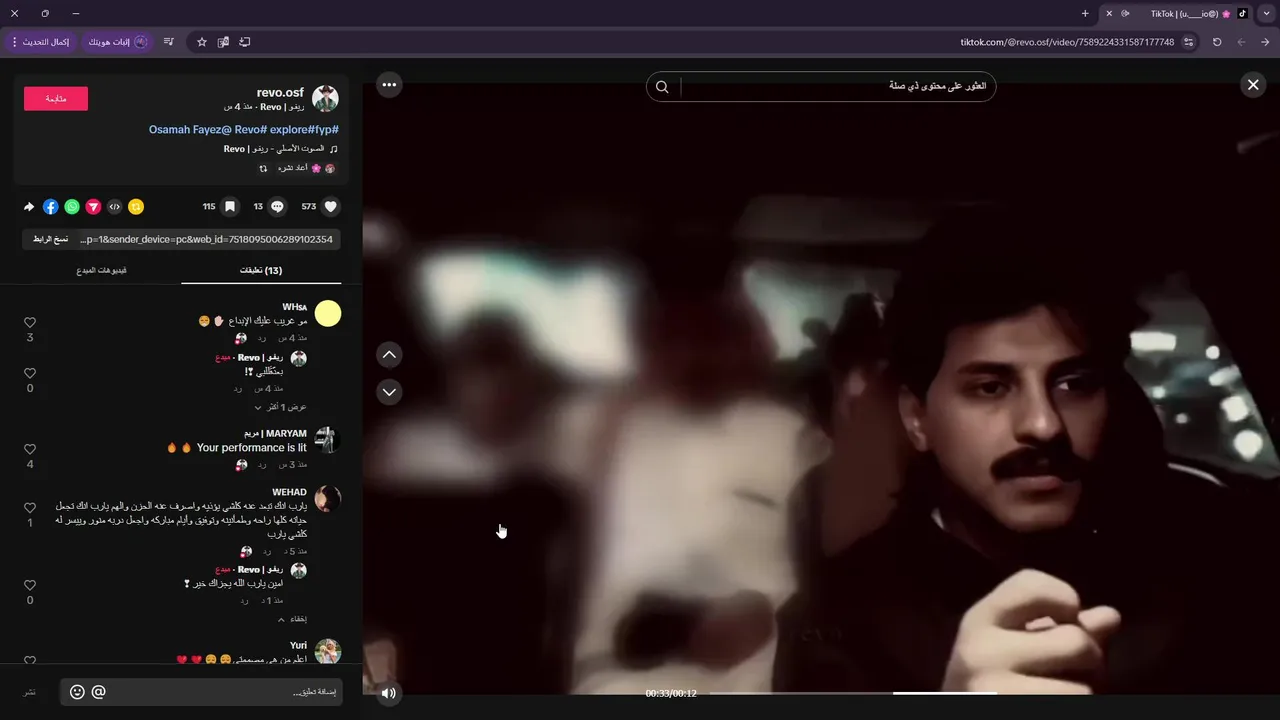Reply to WHsa's comment
Viewport: 1280px width, 720px height.
tap(262, 338)
